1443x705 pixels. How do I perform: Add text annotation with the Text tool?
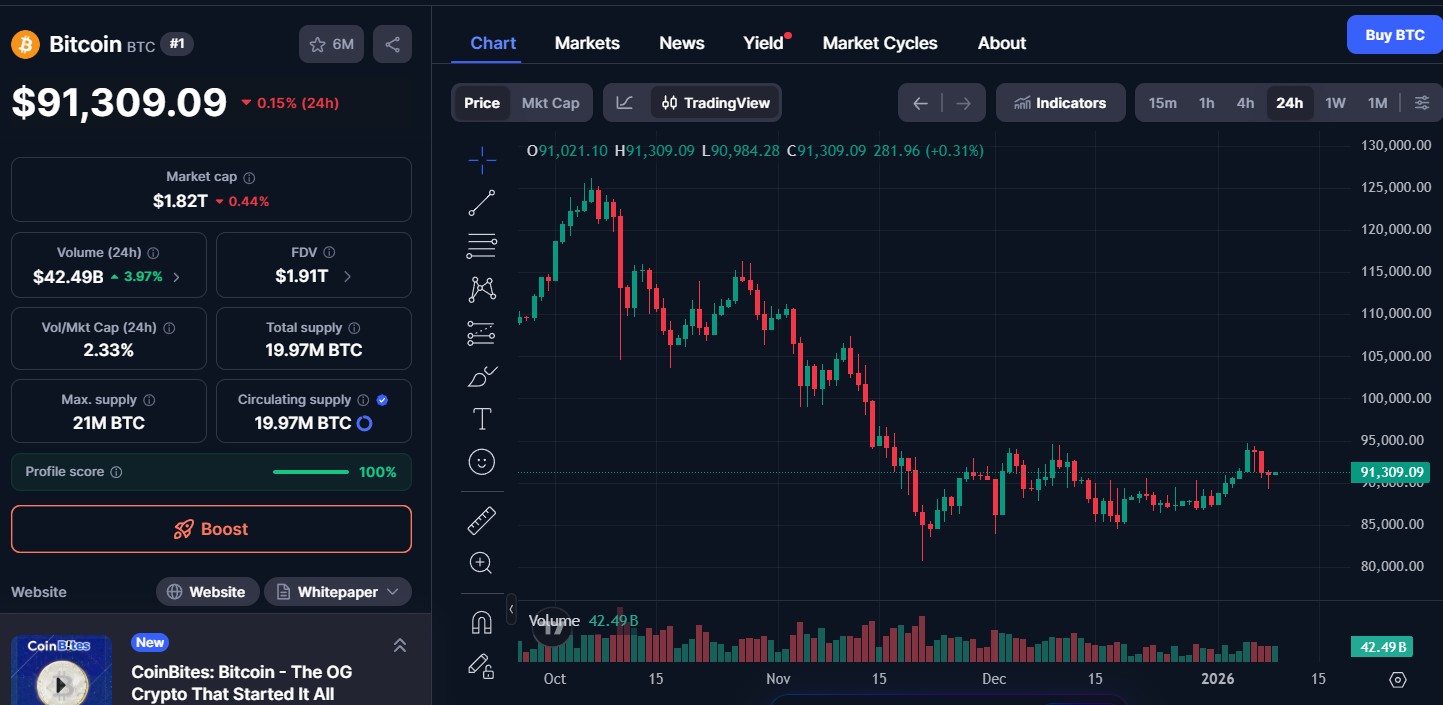[481, 418]
